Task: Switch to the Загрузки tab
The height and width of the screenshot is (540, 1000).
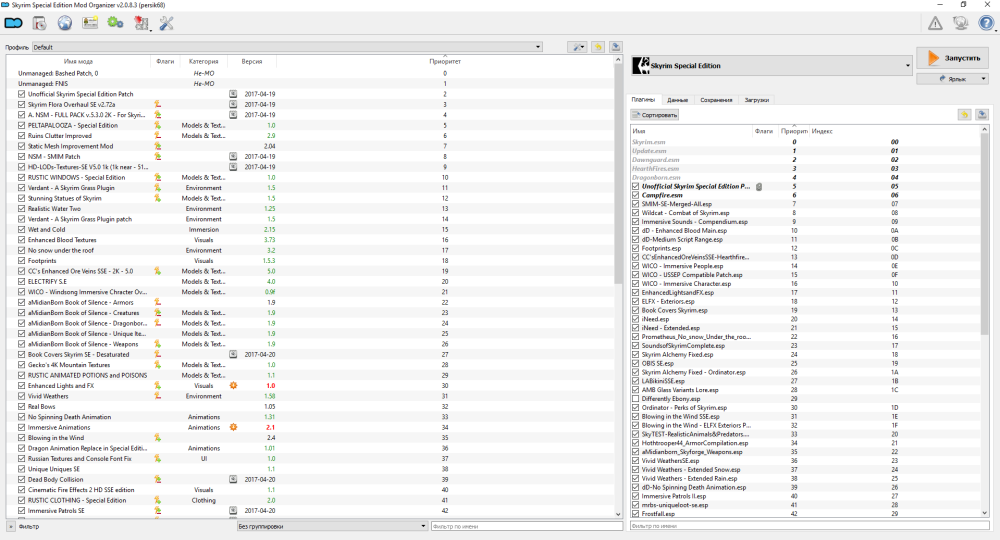Action: pyautogui.click(x=757, y=100)
